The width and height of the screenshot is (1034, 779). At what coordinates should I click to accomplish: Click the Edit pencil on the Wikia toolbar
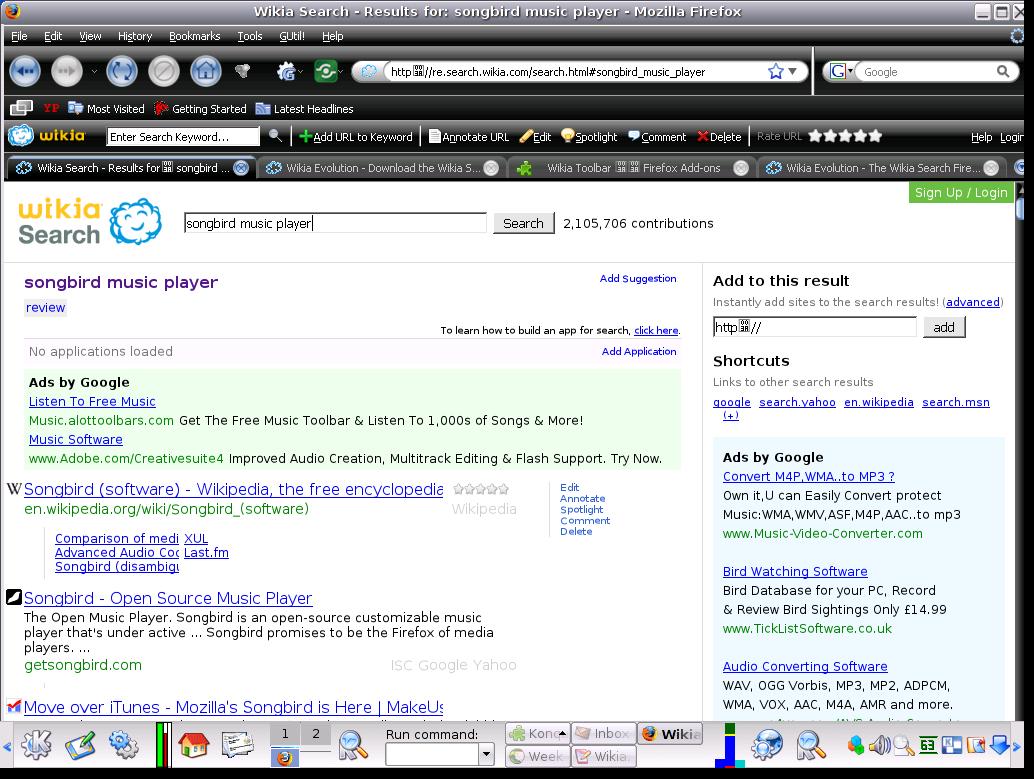[535, 137]
